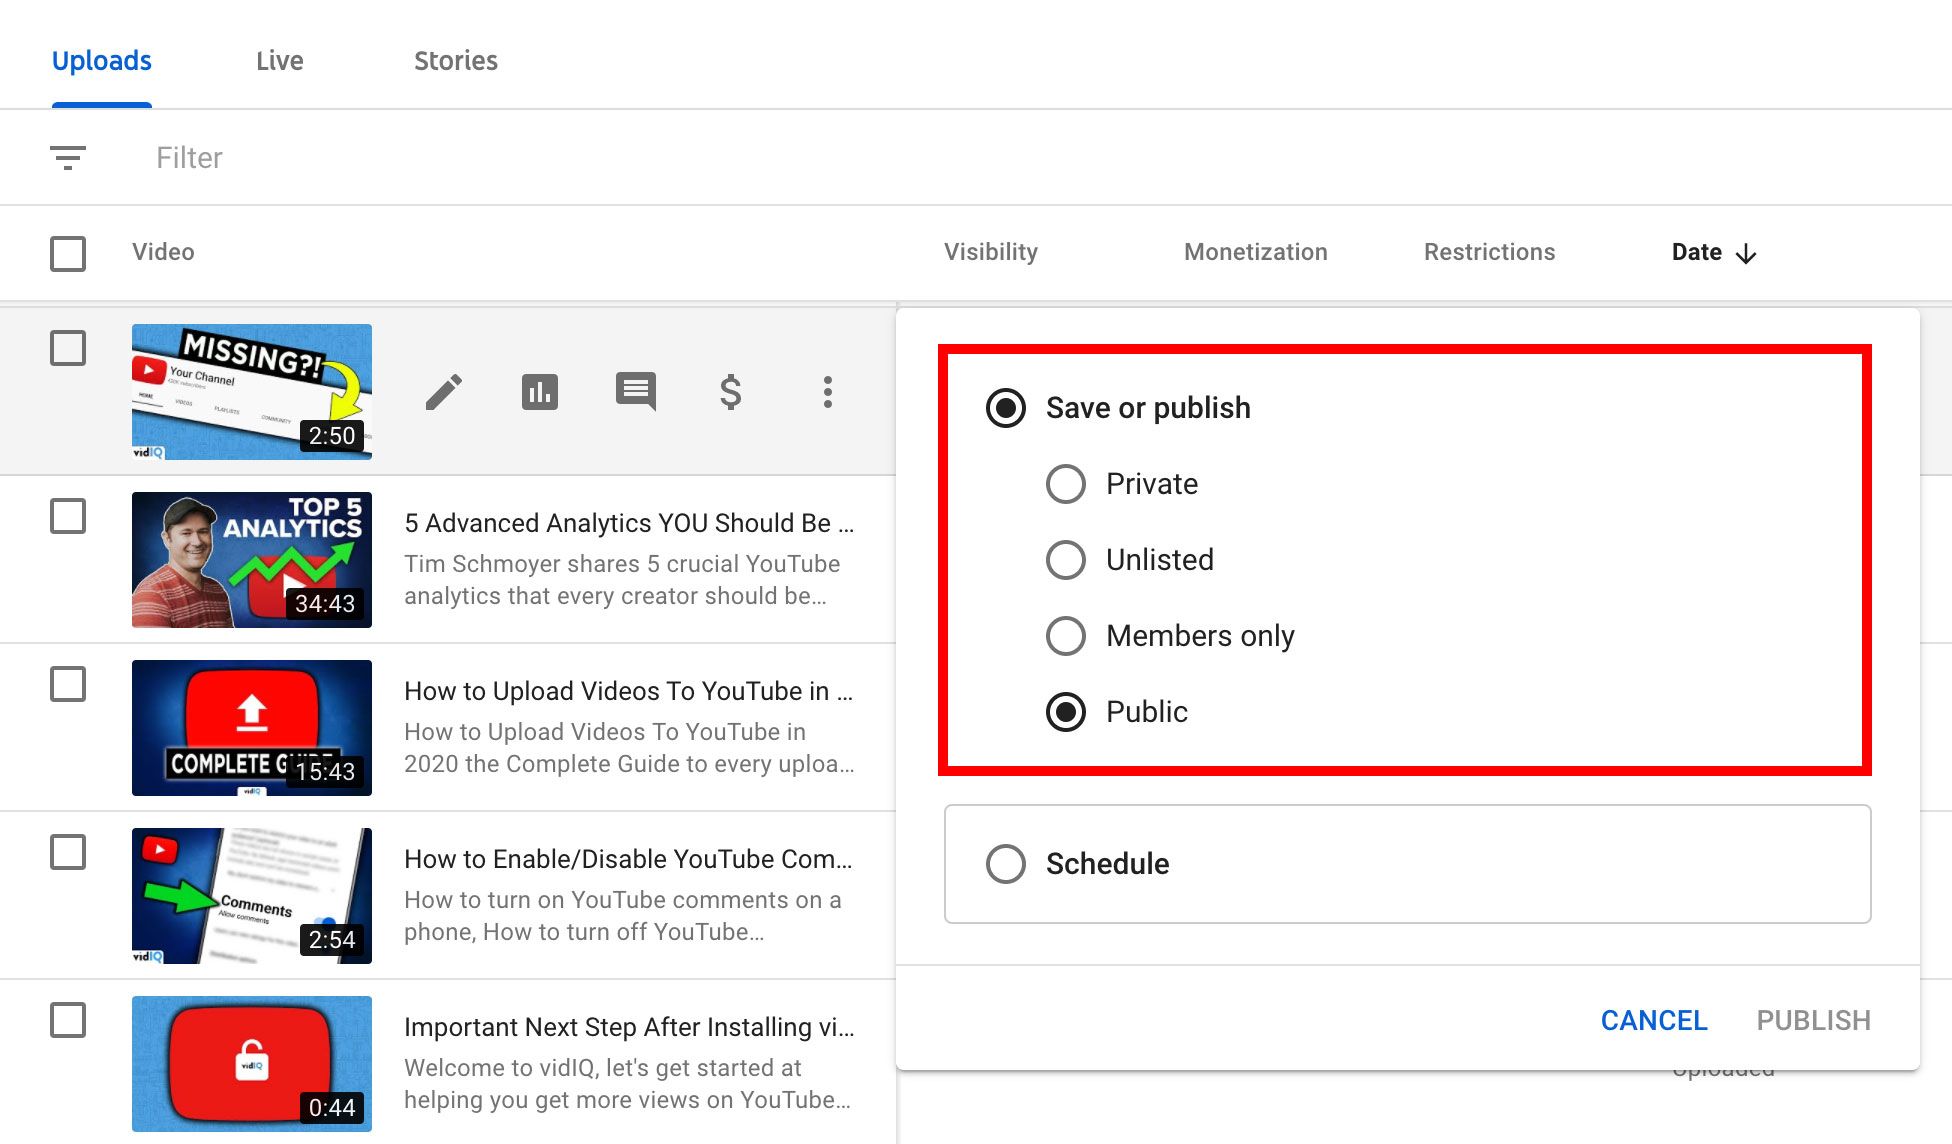Image resolution: width=1952 pixels, height=1144 pixels.
Task: Open analytics bar chart icon
Action: coord(540,392)
